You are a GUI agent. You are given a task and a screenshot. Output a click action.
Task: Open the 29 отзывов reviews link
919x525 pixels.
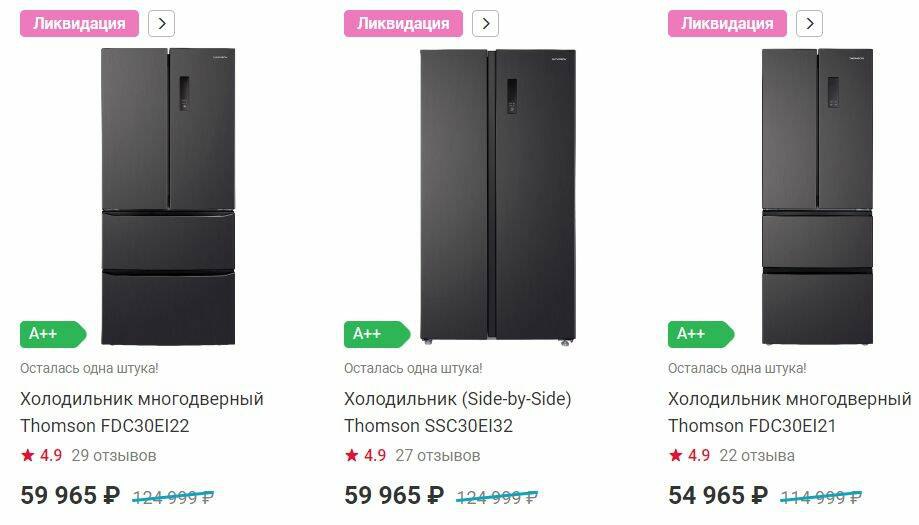(x=114, y=456)
